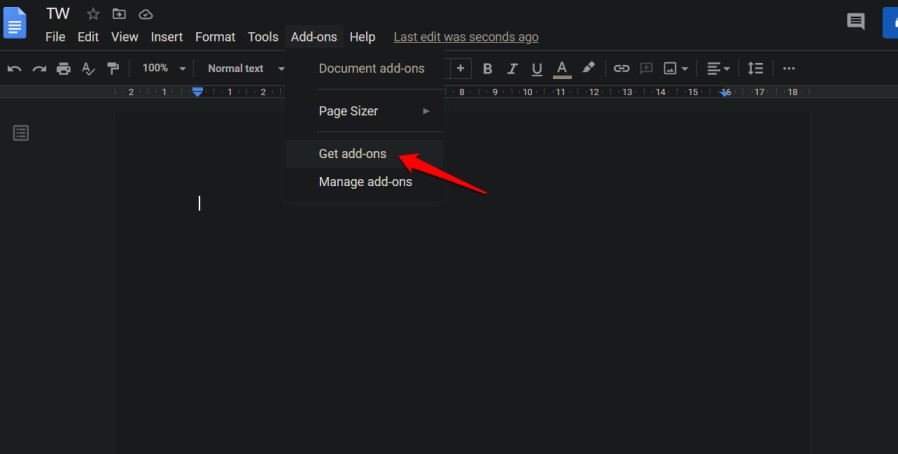Star the TW document
The image size is (898, 454).
click(x=93, y=14)
